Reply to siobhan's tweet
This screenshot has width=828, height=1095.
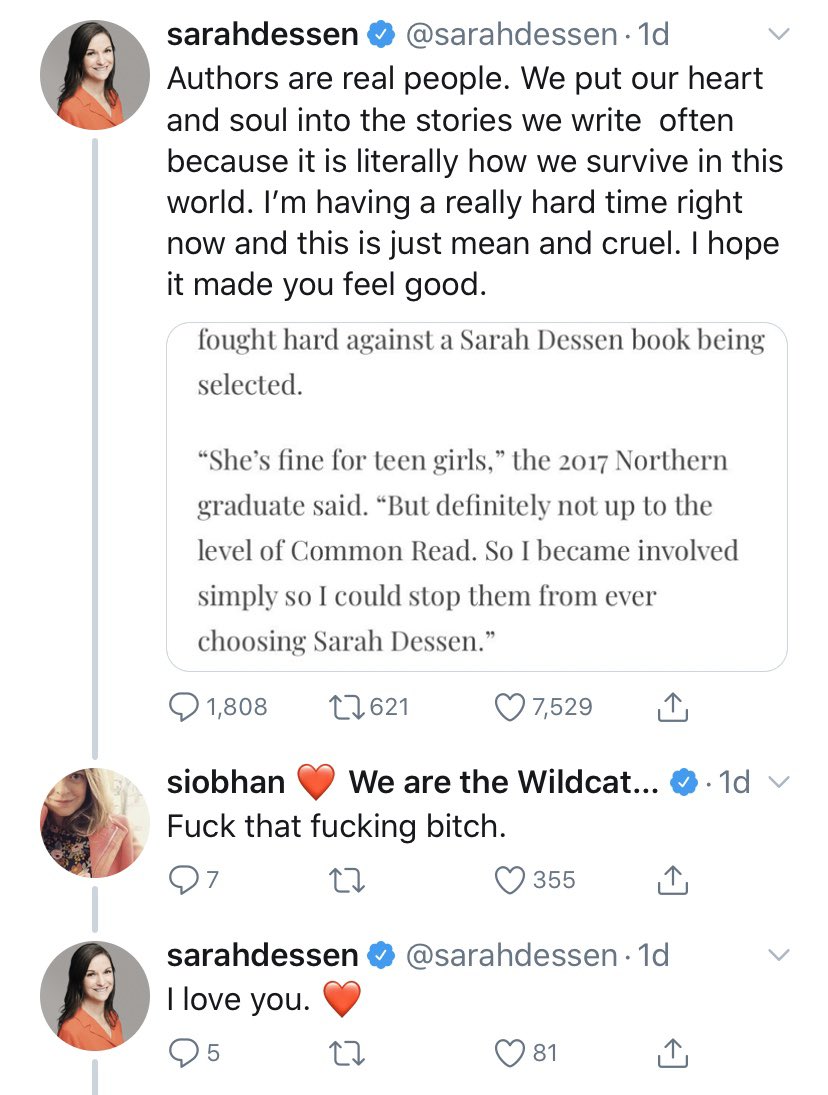pyautogui.click(x=181, y=880)
